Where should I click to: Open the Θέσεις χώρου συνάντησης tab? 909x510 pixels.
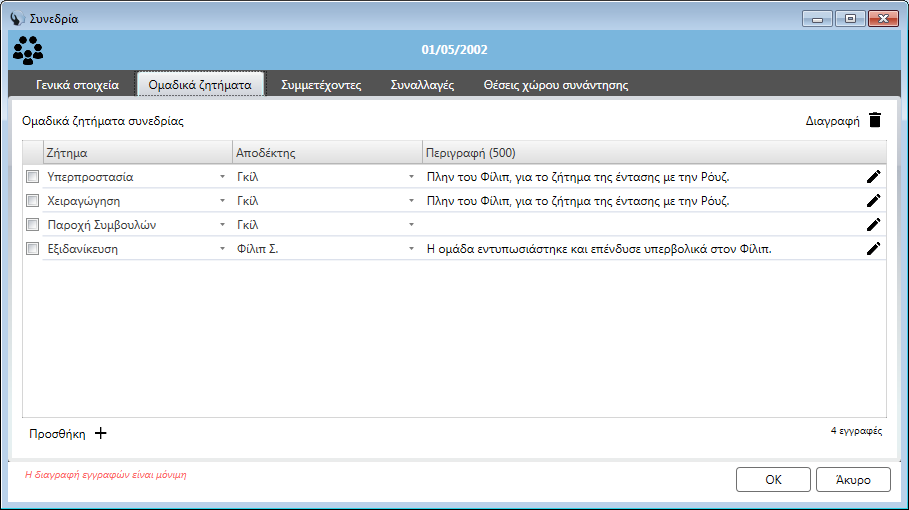tap(556, 85)
